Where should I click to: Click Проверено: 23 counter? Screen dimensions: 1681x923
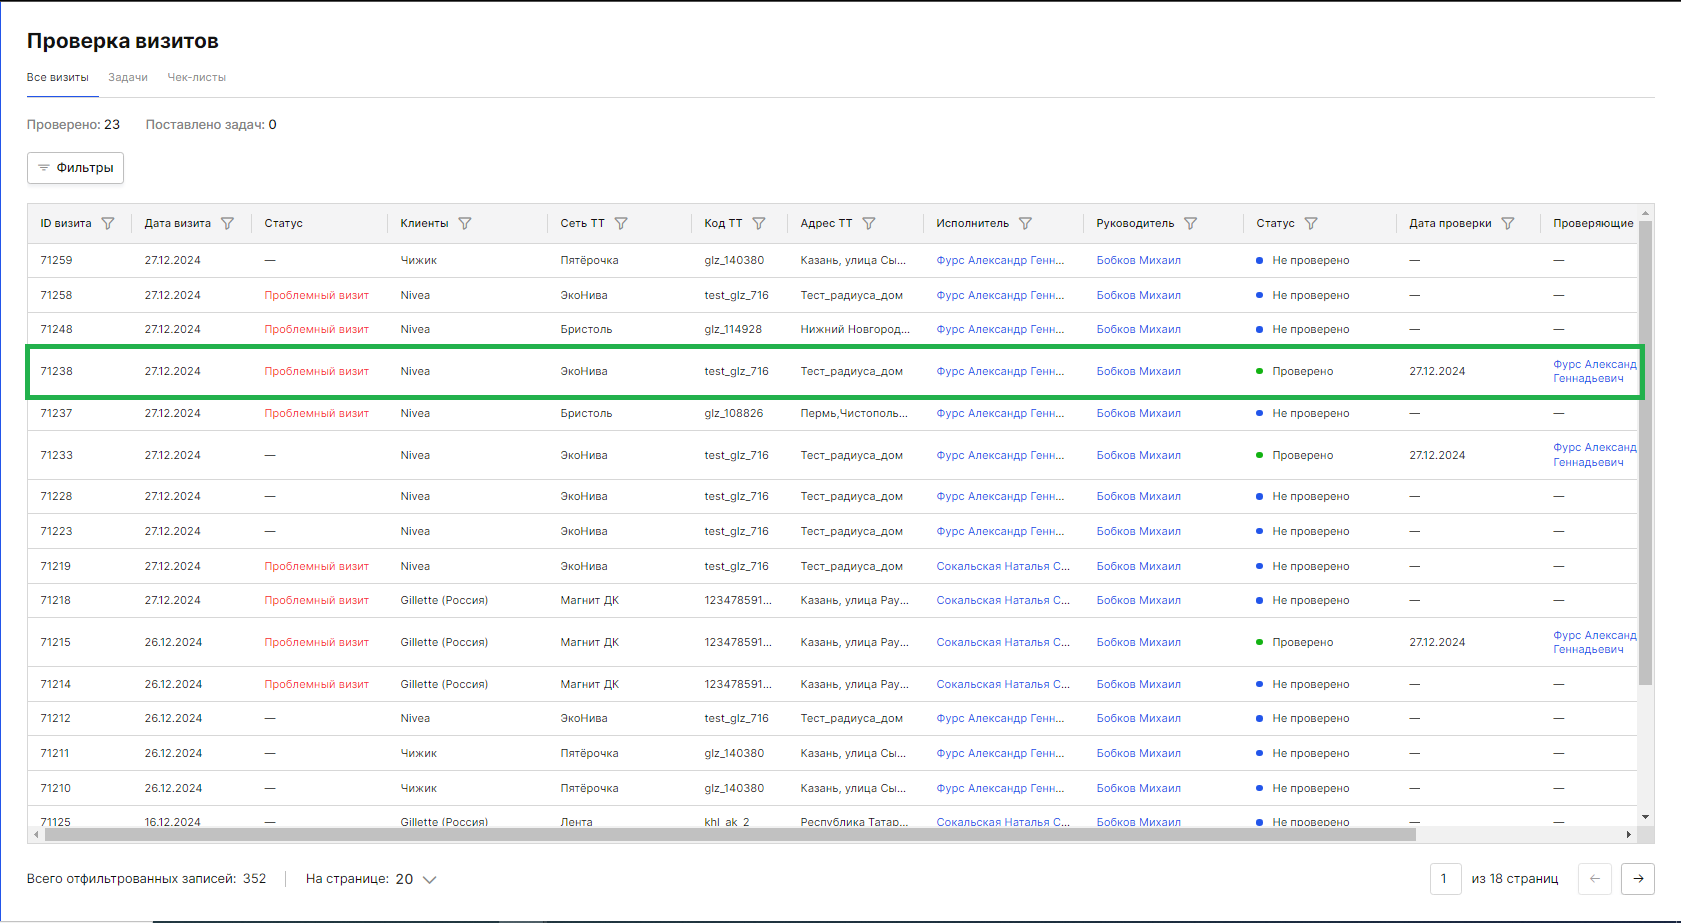(73, 125)
